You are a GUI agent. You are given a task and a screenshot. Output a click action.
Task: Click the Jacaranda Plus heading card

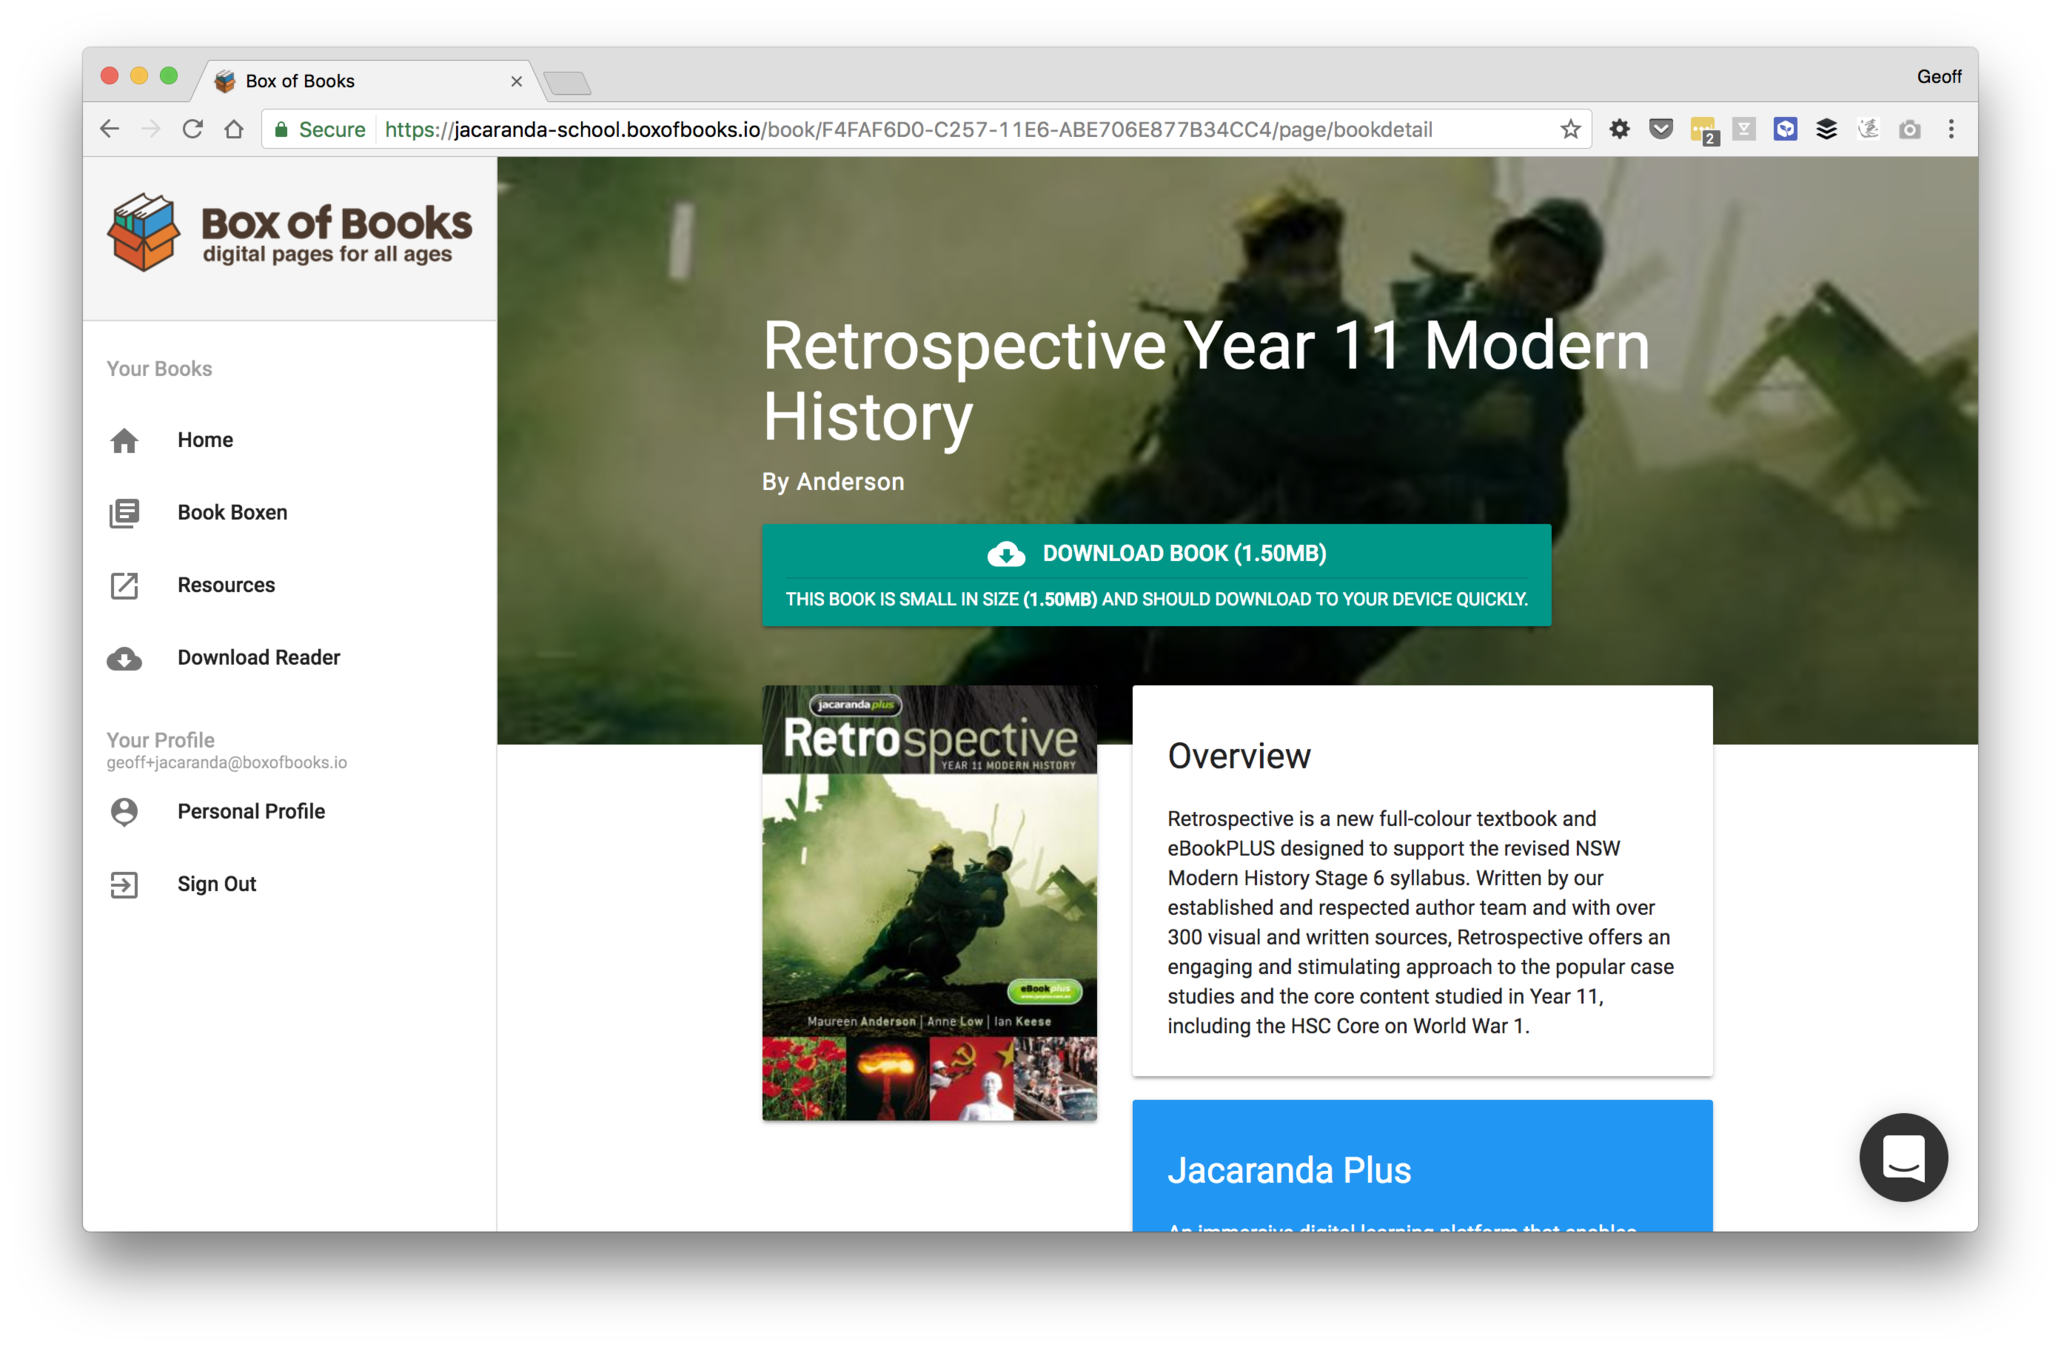point(1421,1169)
